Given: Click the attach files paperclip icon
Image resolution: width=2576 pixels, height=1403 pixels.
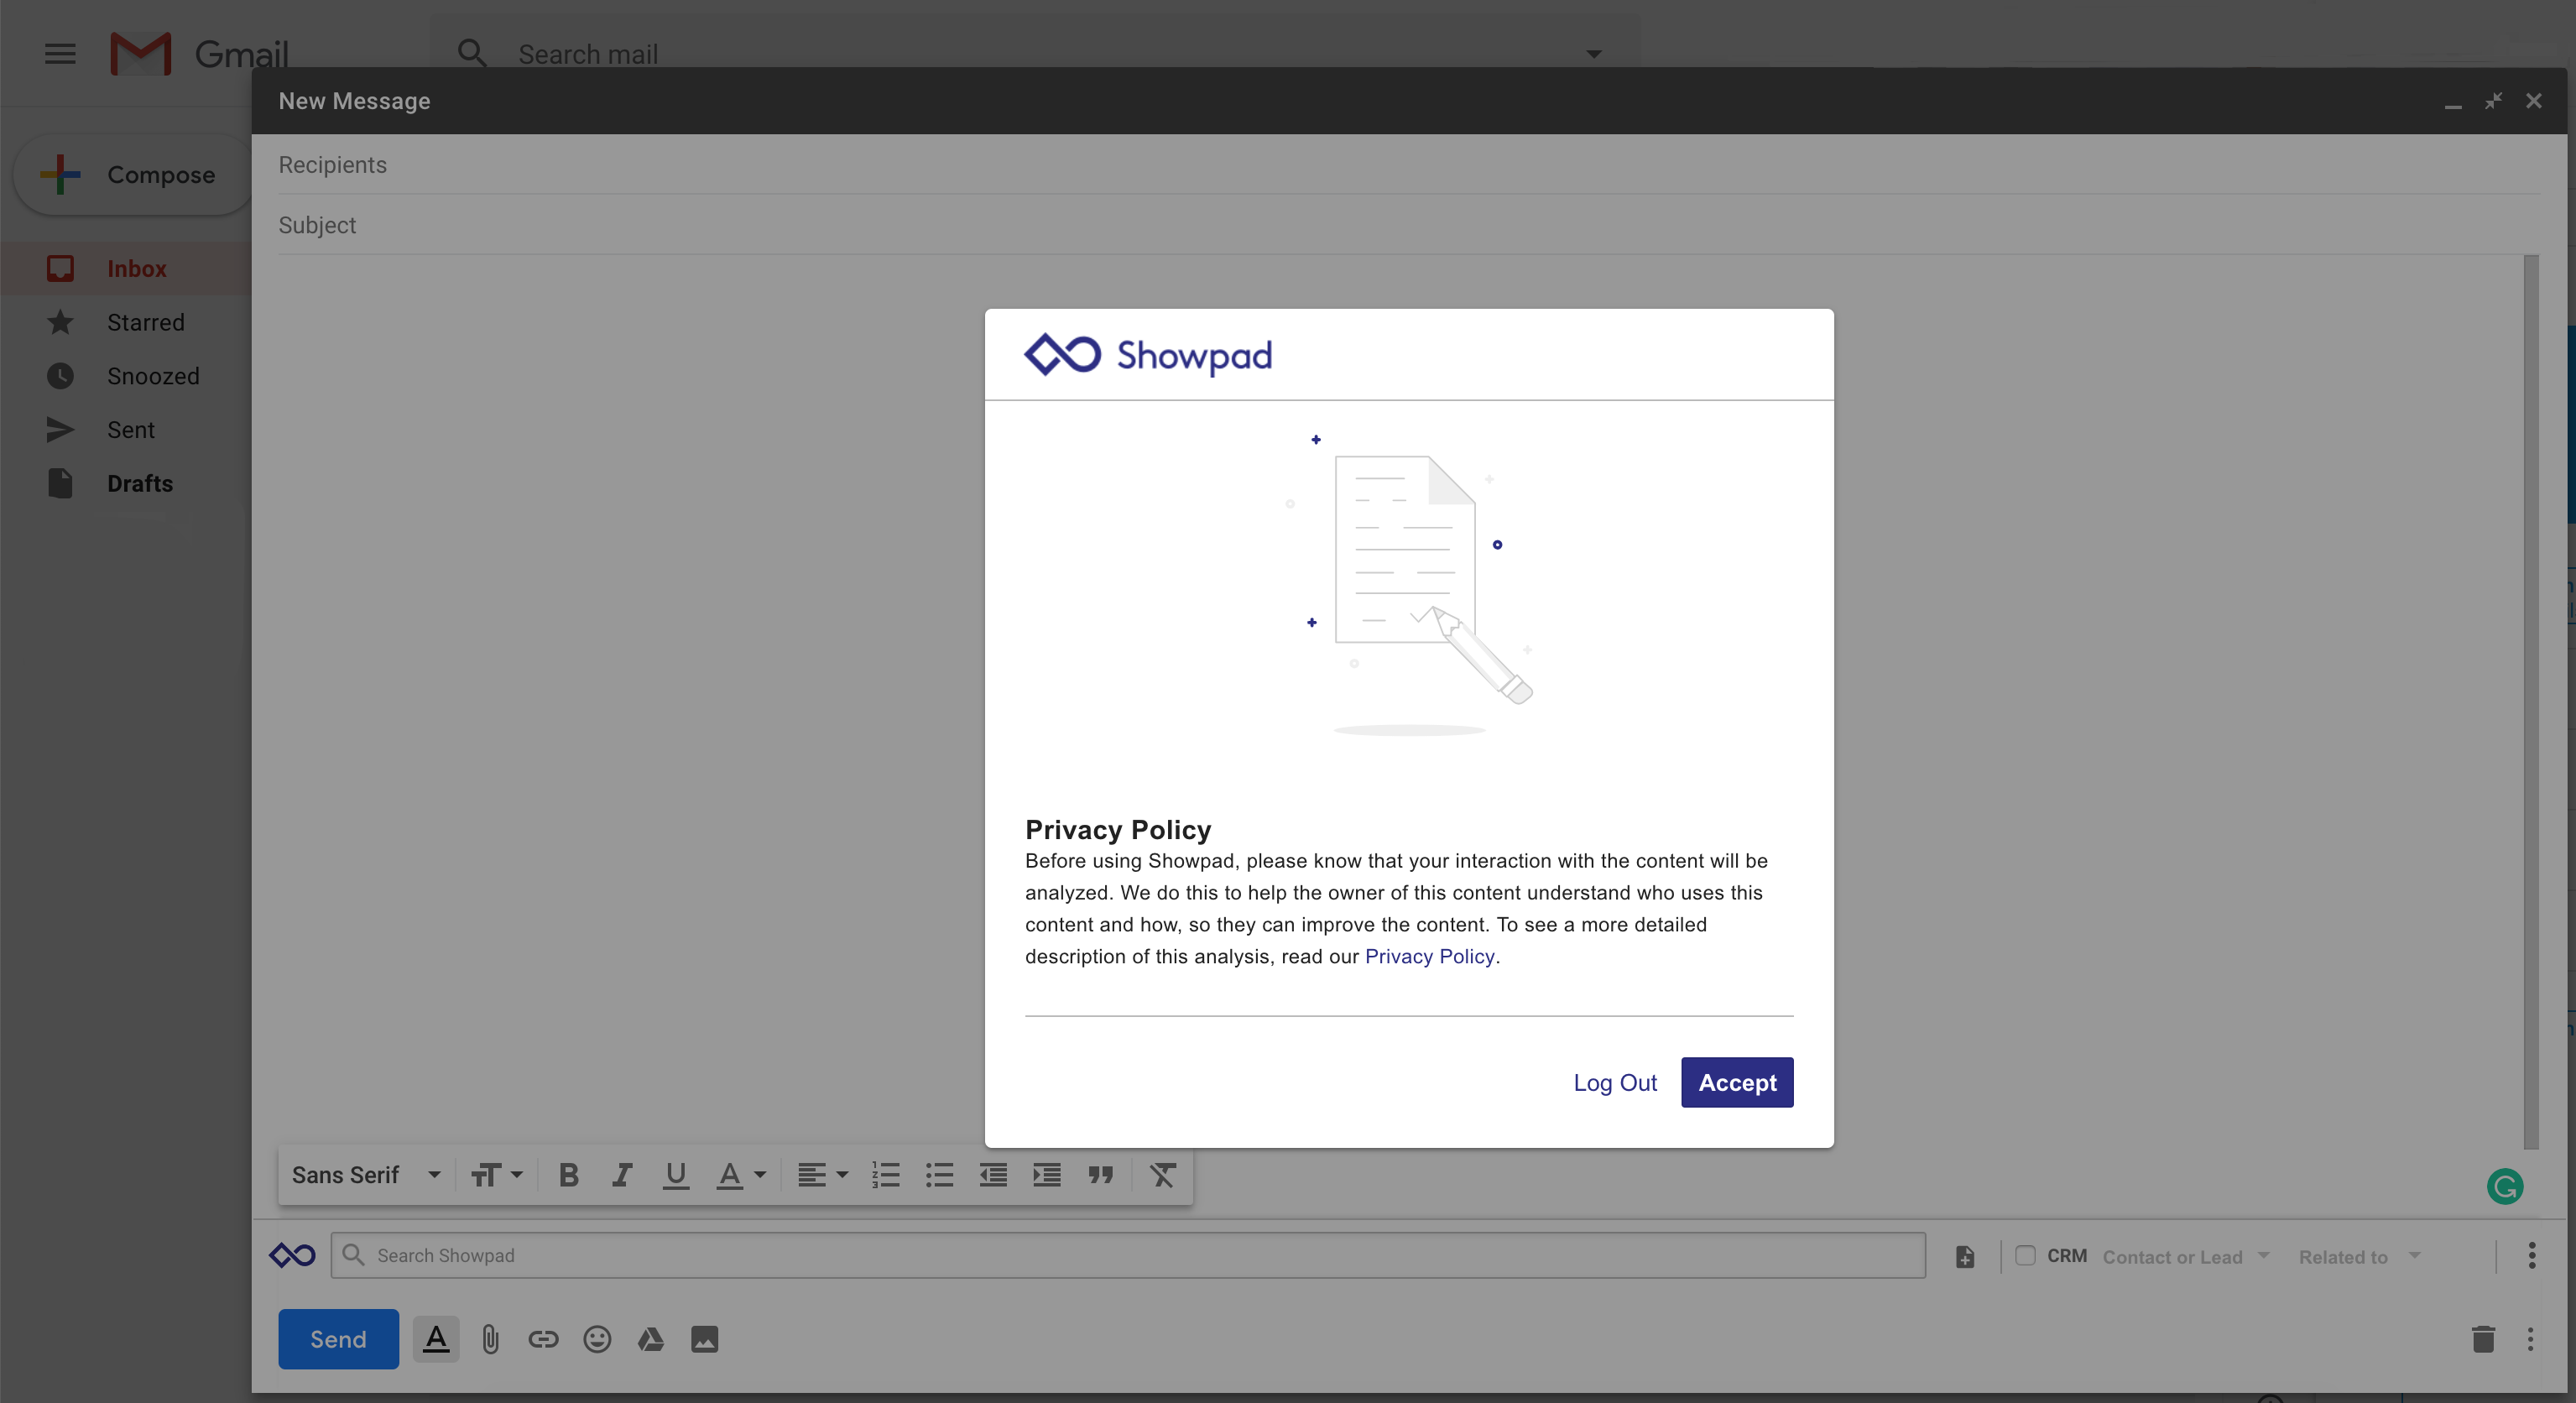Looking at the screenshot, I should point(490,1339).
